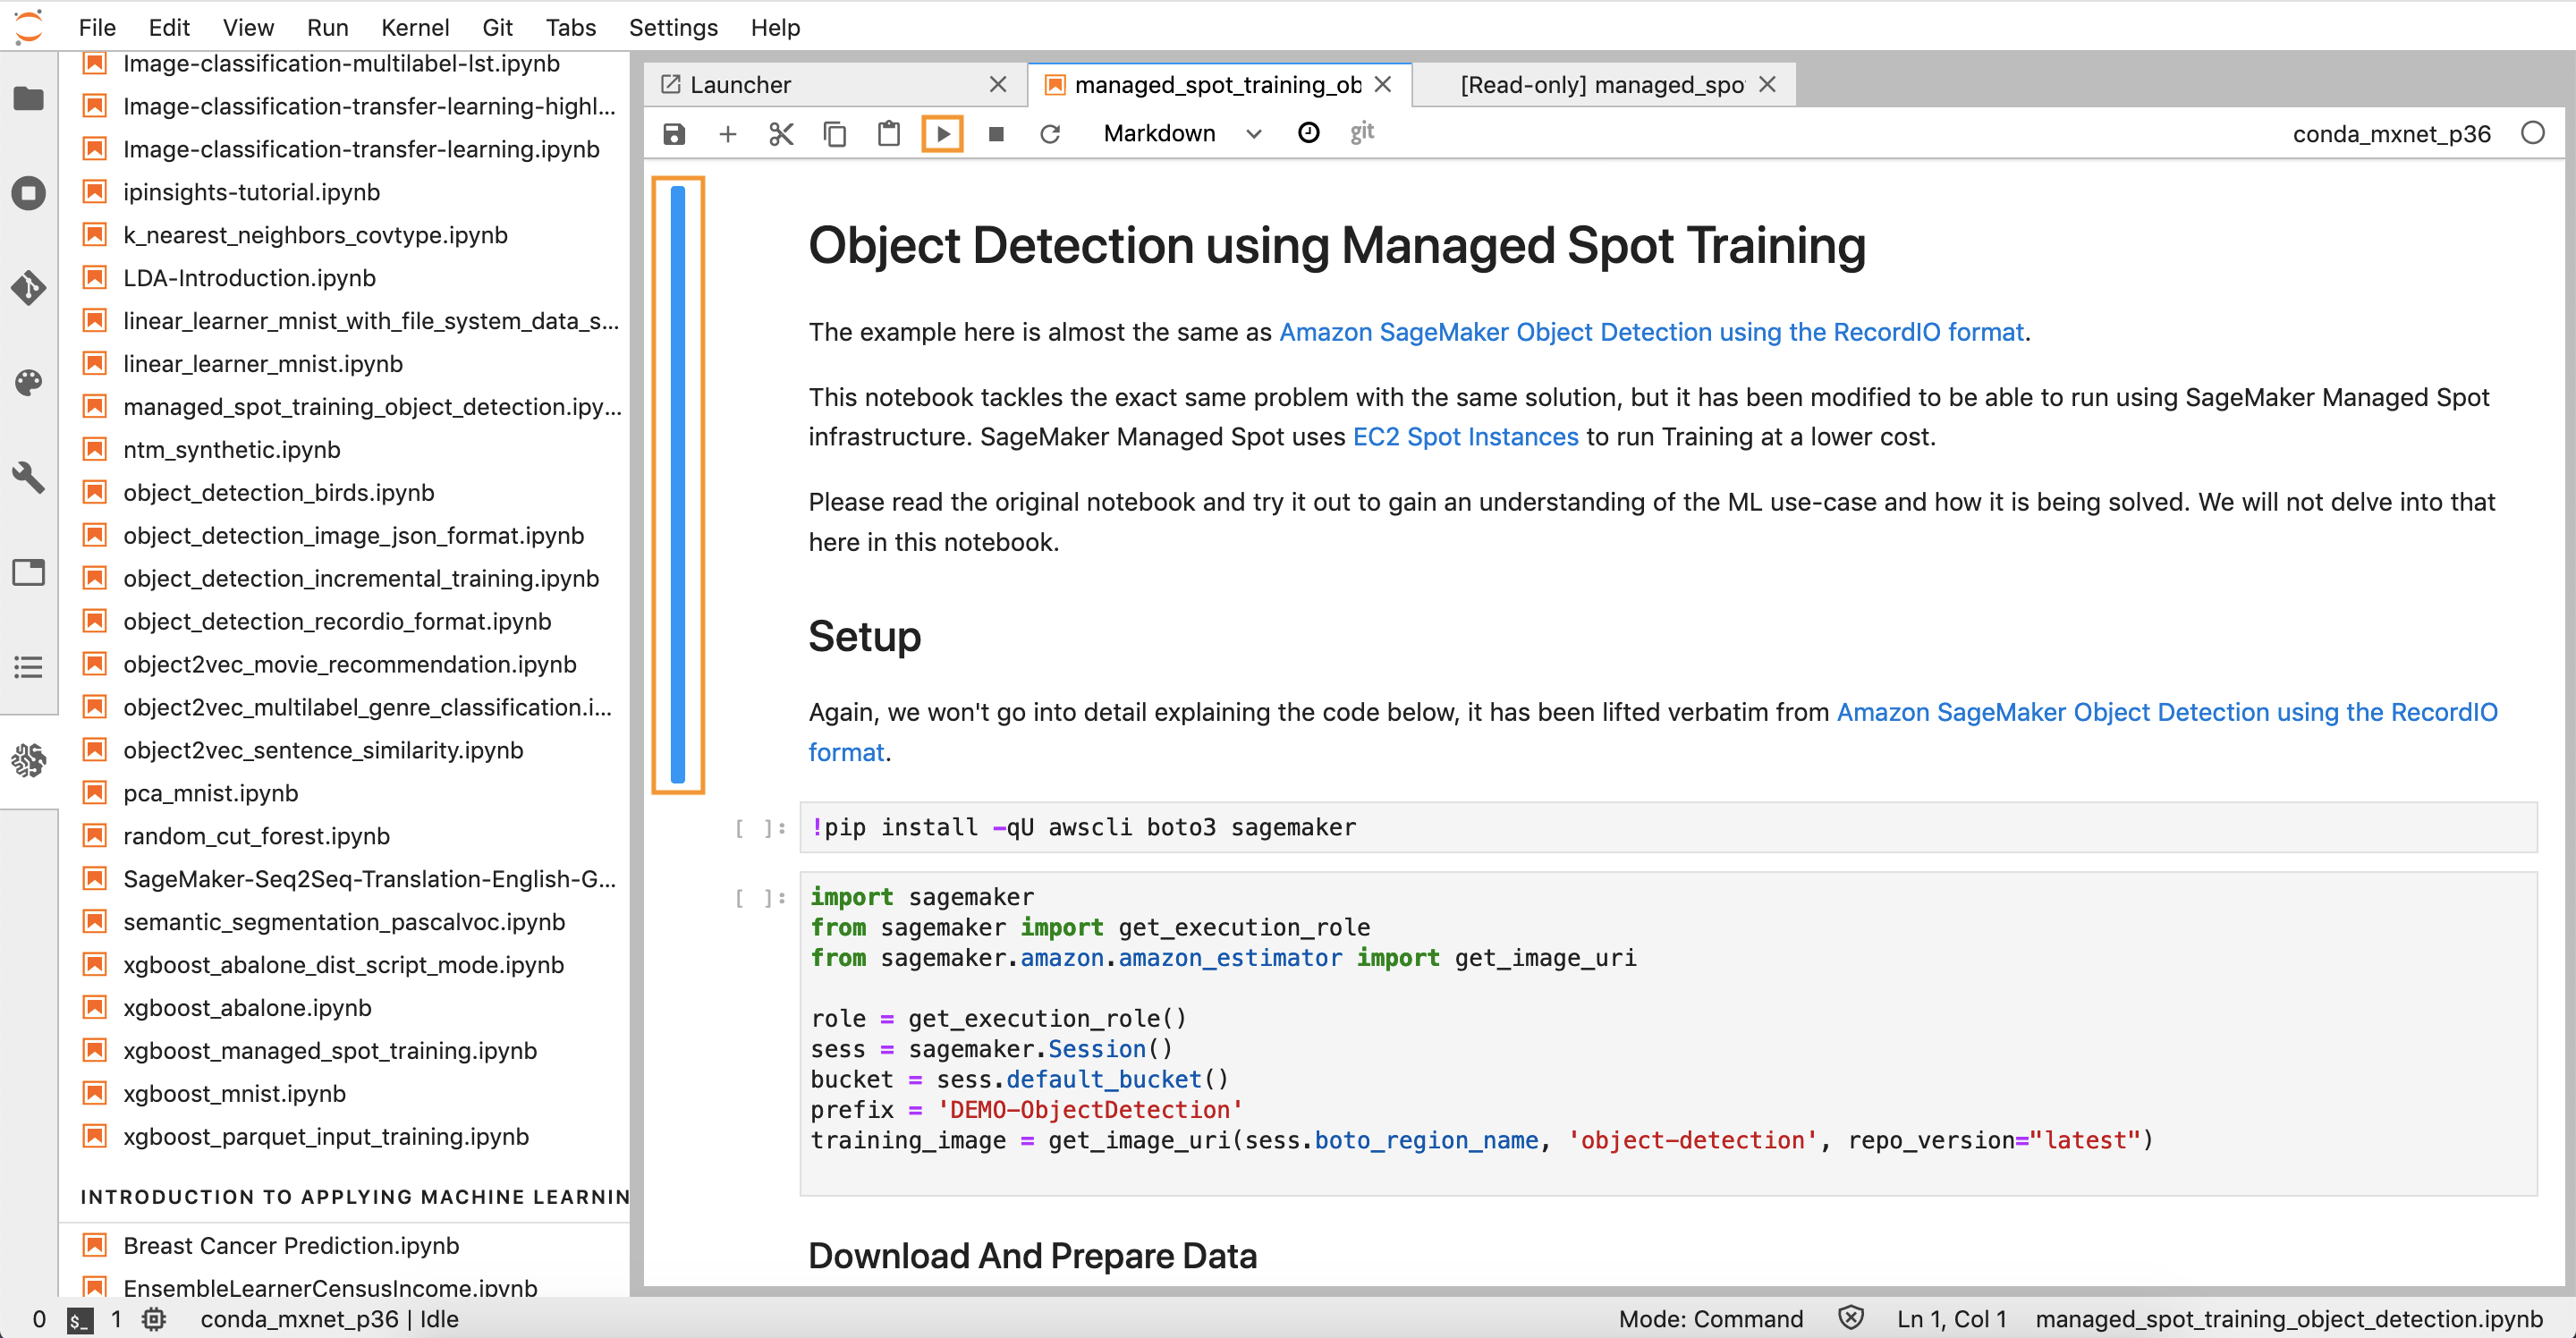Open the Read-only managed_spo tab

coord(1601,81)
